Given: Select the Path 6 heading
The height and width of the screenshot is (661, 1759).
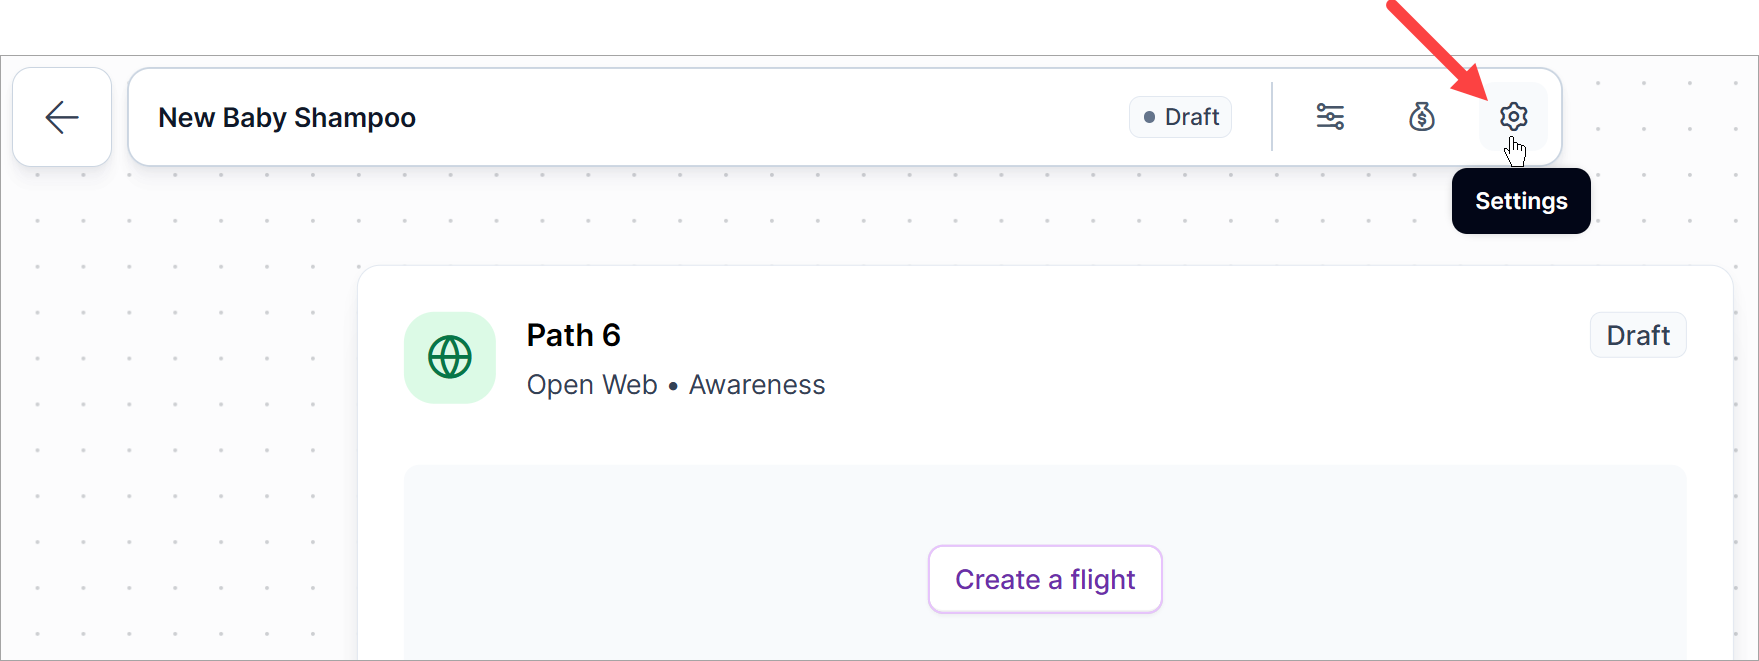Looking at the screenshot, I should pyautogui.click(x=574, y=335).
